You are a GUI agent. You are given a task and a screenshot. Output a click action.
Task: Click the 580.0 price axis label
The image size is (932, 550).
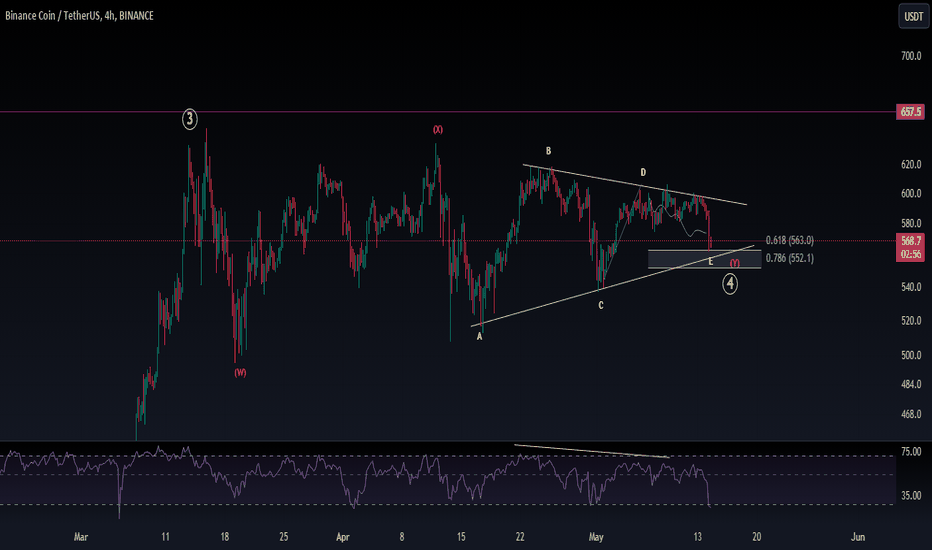(911, 224)
